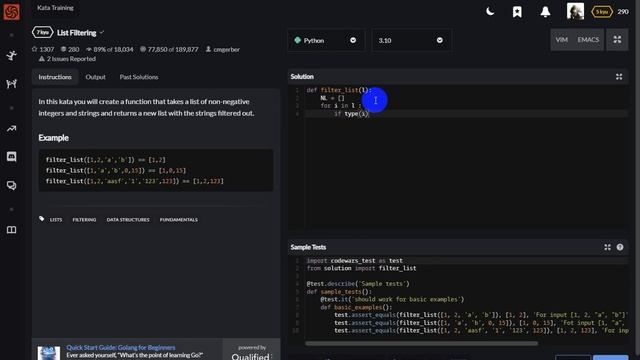
Task: Open the Codewars logo home icon
Action: [x=11, y=11]
